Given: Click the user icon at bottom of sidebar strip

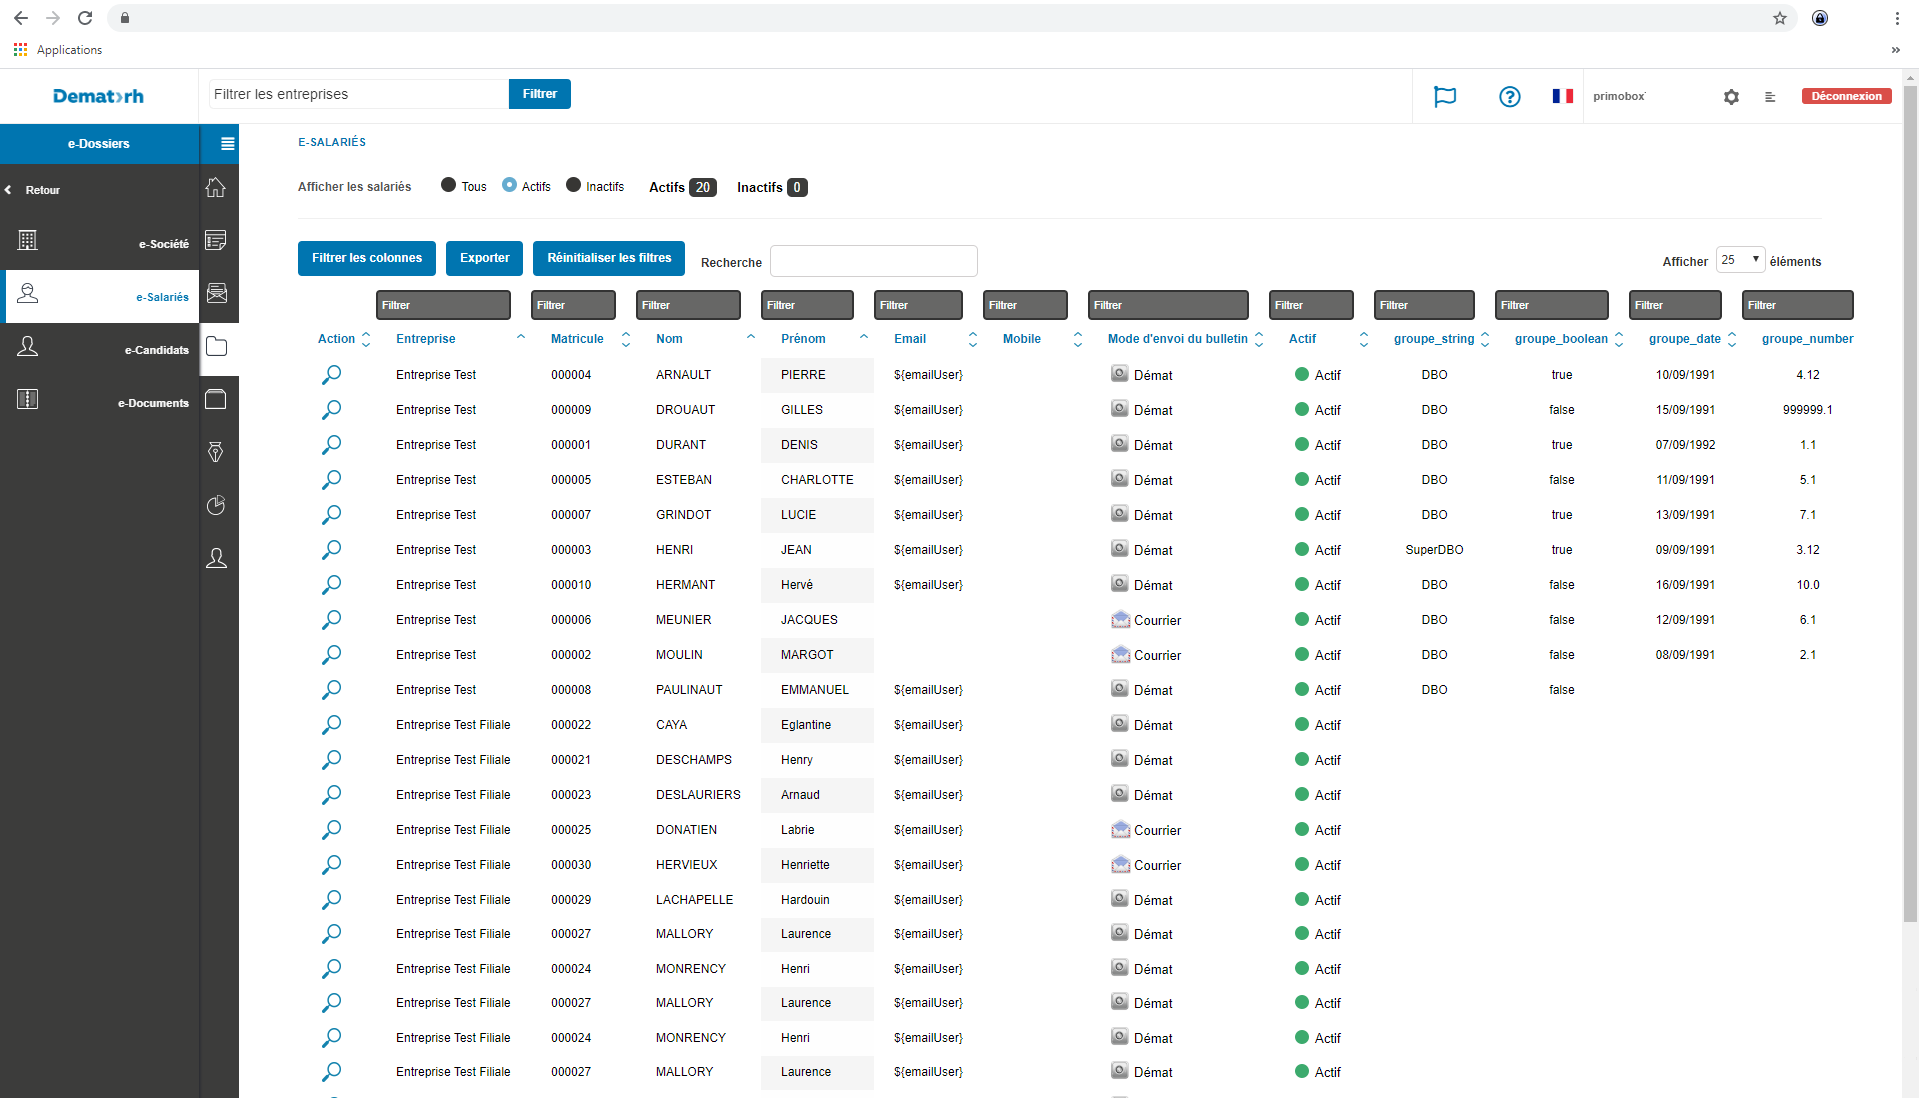Looking at the screenshot, I should 216,558.
